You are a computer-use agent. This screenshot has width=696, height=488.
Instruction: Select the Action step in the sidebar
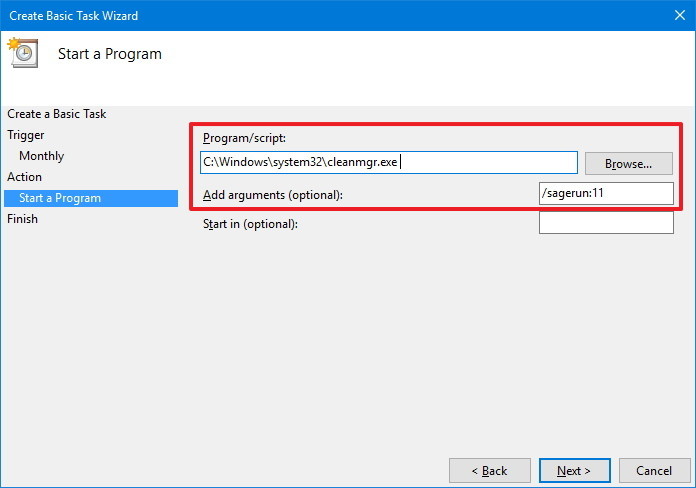point(25,177)
